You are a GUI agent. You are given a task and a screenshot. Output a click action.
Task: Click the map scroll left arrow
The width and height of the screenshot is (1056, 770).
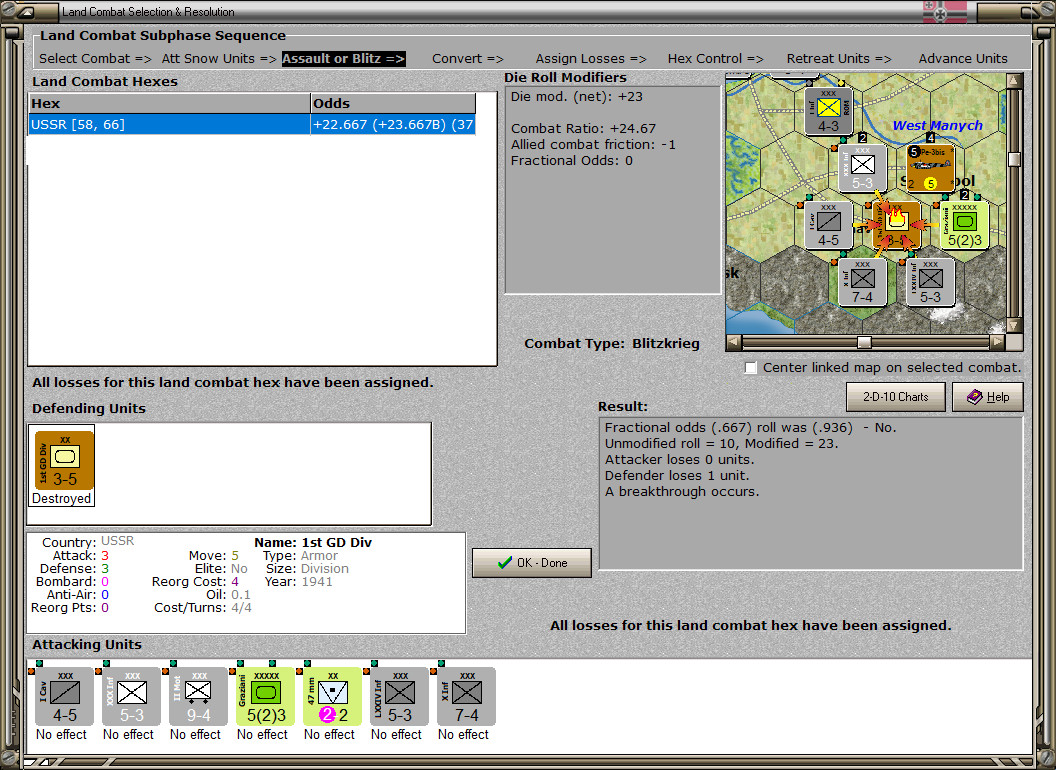(x=734, y=342)
